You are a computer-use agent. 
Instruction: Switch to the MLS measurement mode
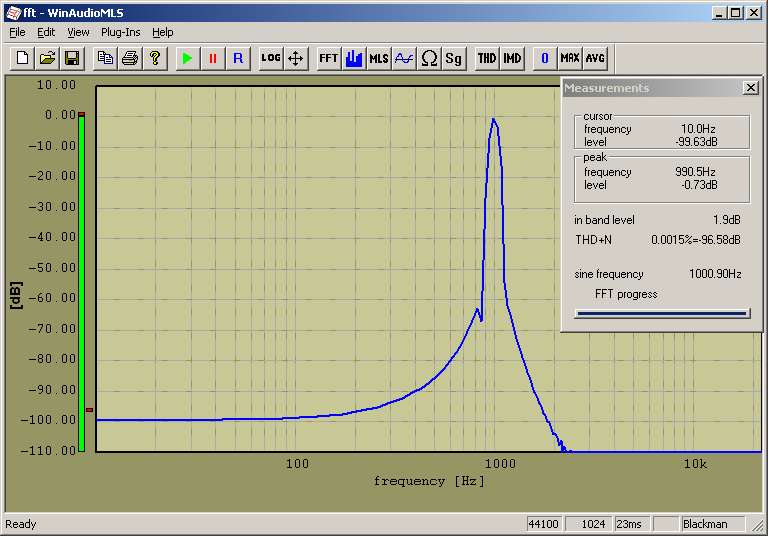(x=379, y=58)
